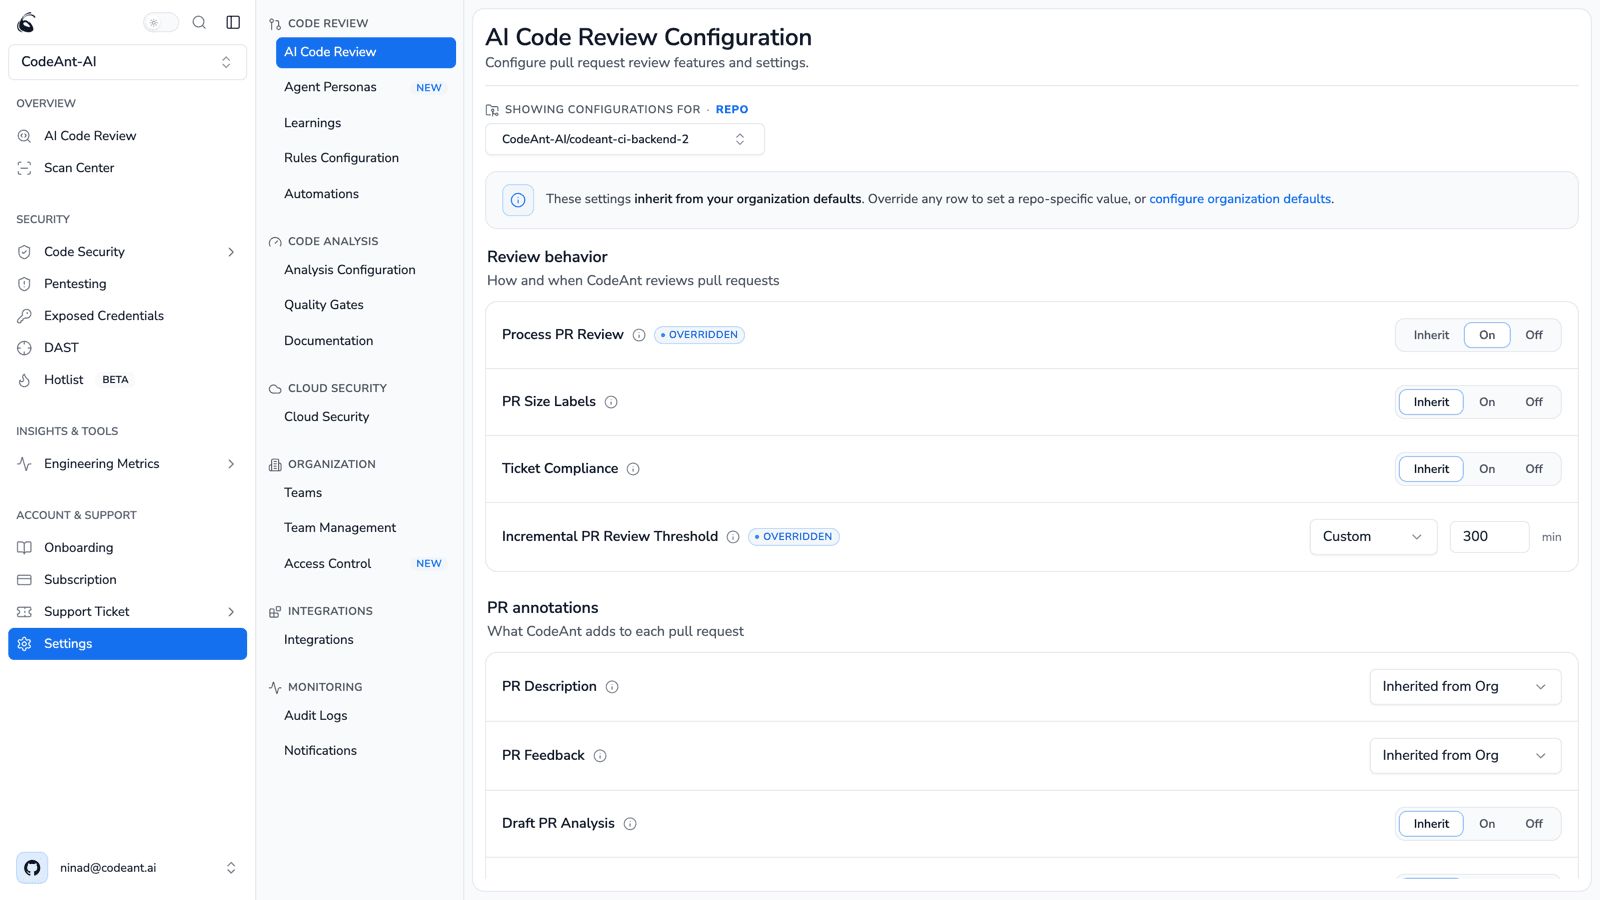
Task: Turn Draft PR Analysis On
Action: 1487,824
